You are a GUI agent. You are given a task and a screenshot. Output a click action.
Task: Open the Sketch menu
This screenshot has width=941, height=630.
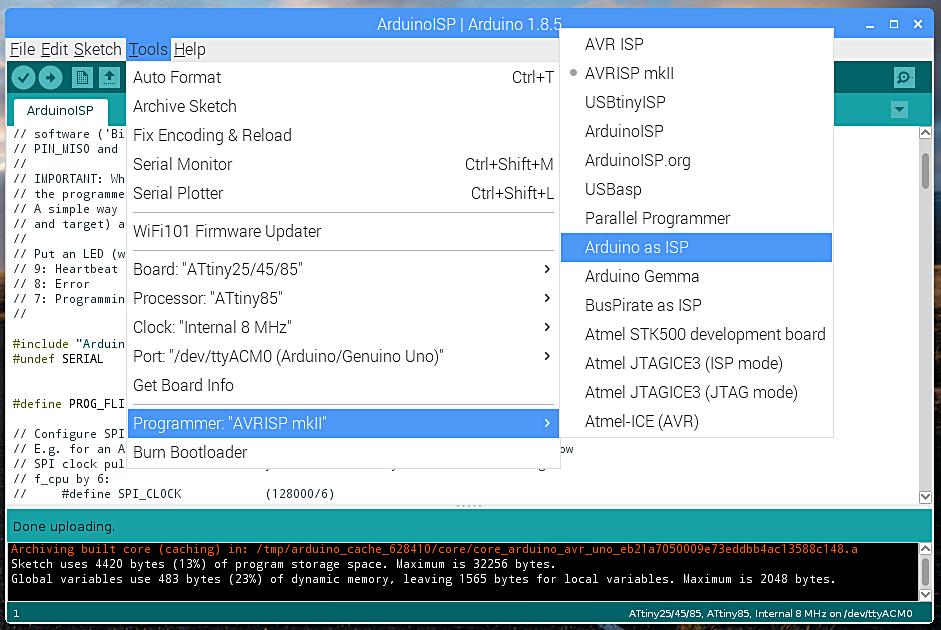click(98, 49)
